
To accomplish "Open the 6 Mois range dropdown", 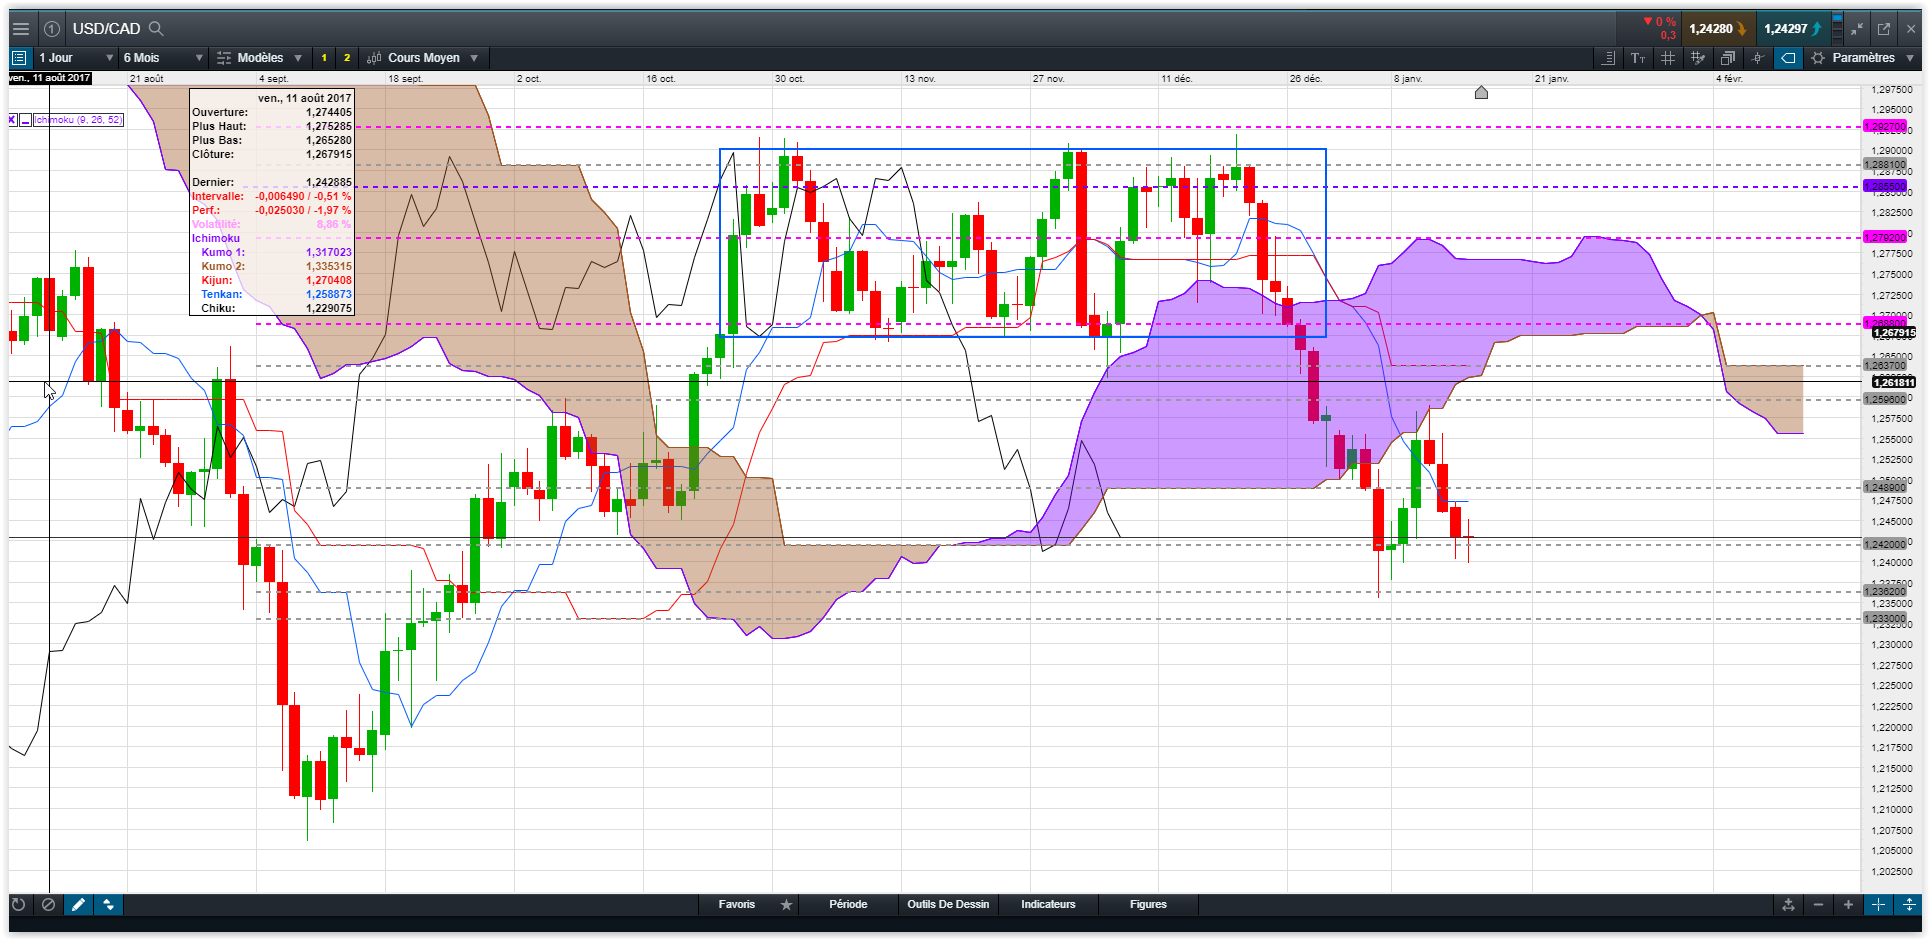I will point(163,58).
